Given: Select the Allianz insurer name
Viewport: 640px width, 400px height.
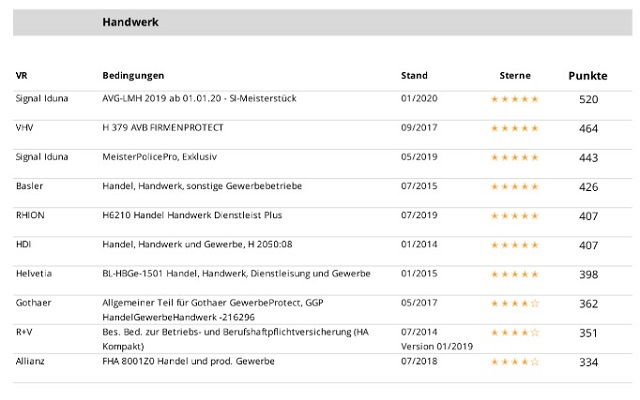Looking at the screenshot, I should click(x=32, y=361).
